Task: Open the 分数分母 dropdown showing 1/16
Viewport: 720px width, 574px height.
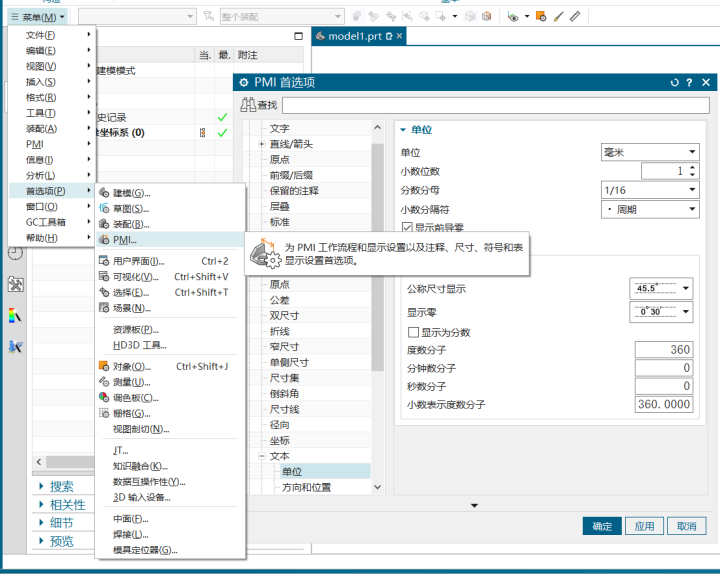Action: pyautogui.click(x=649, y=189)
